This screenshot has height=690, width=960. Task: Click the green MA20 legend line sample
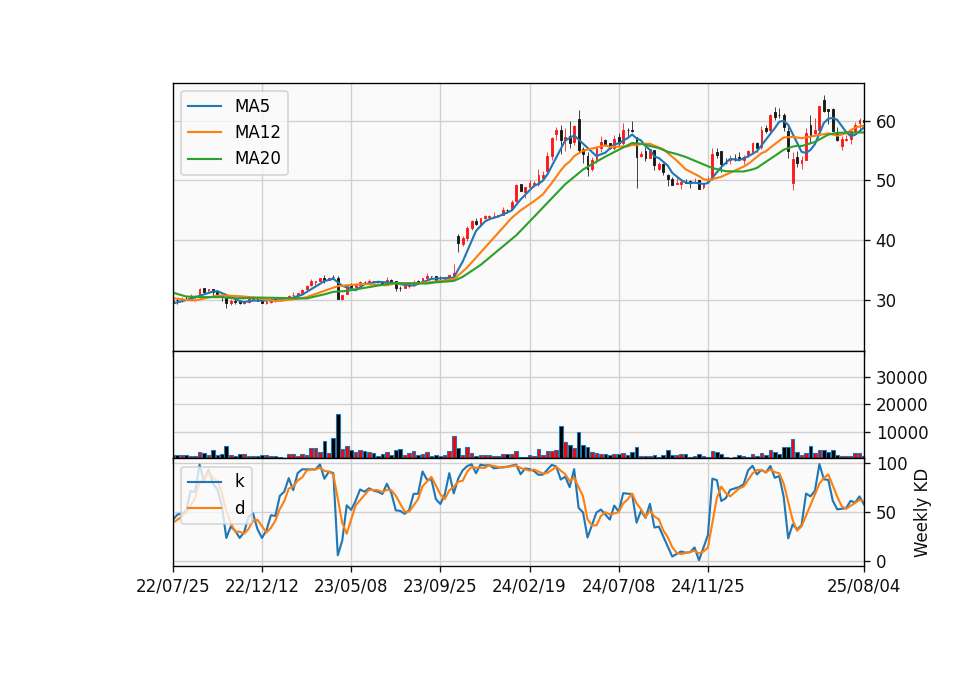(204, 158)
